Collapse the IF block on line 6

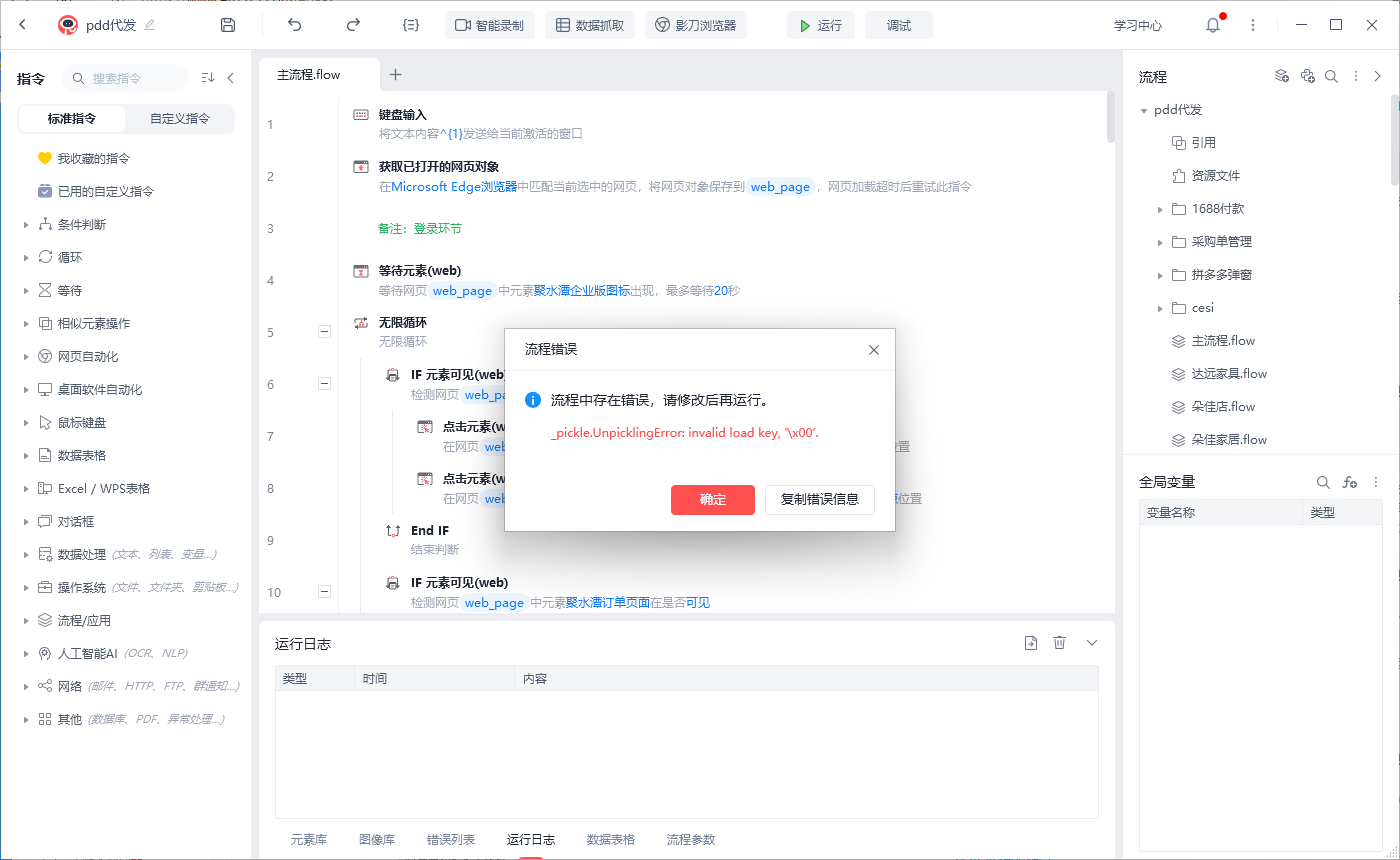pos(324,383)
